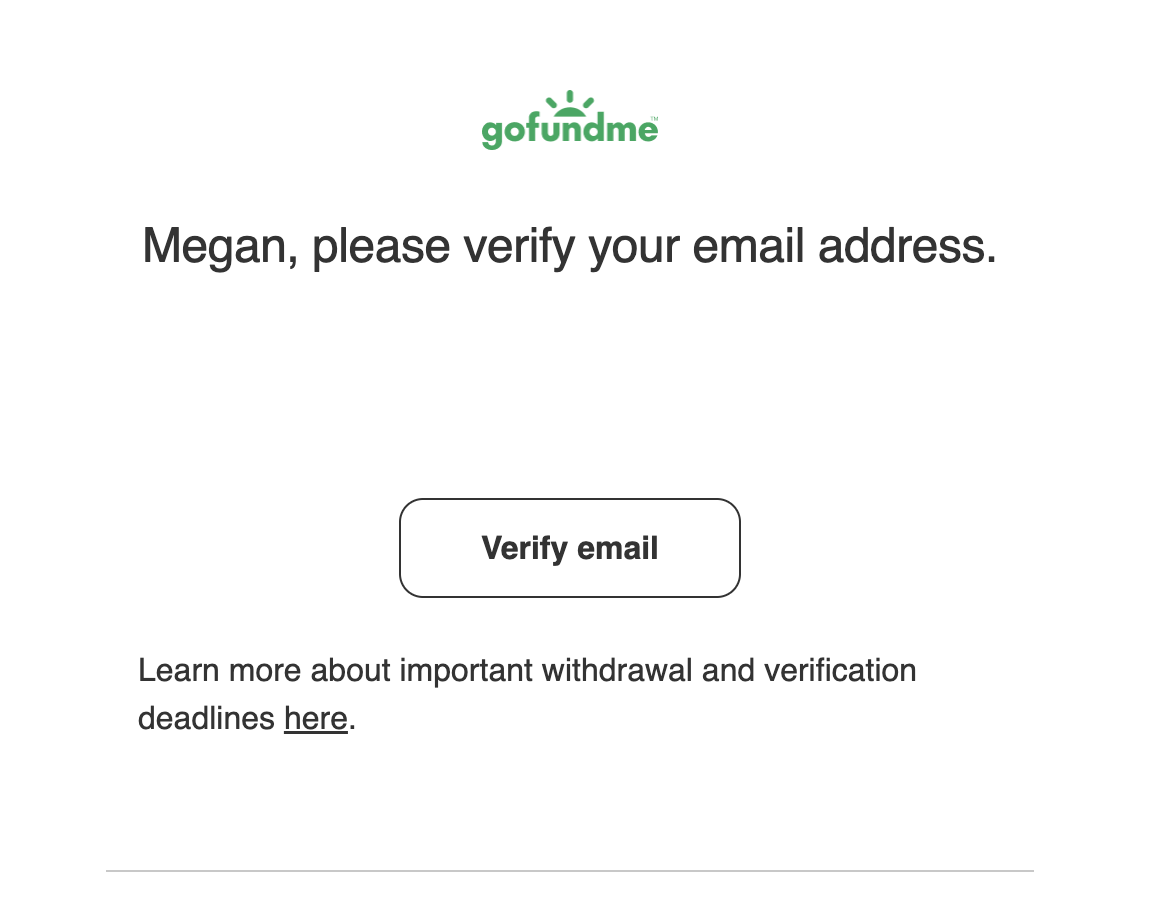Image resolution: width=1158 pixels, height=918 pixels.
Task: Click the word "please" in the heading
Action: (x=381, y=248)
